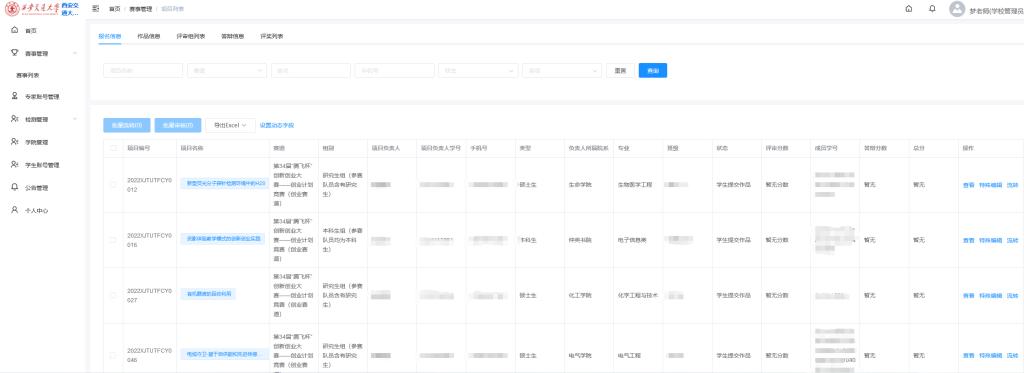Click the person icon for 个人中心
The image size is (1024, 373).
pyautogui.click(x=15, y=210)
